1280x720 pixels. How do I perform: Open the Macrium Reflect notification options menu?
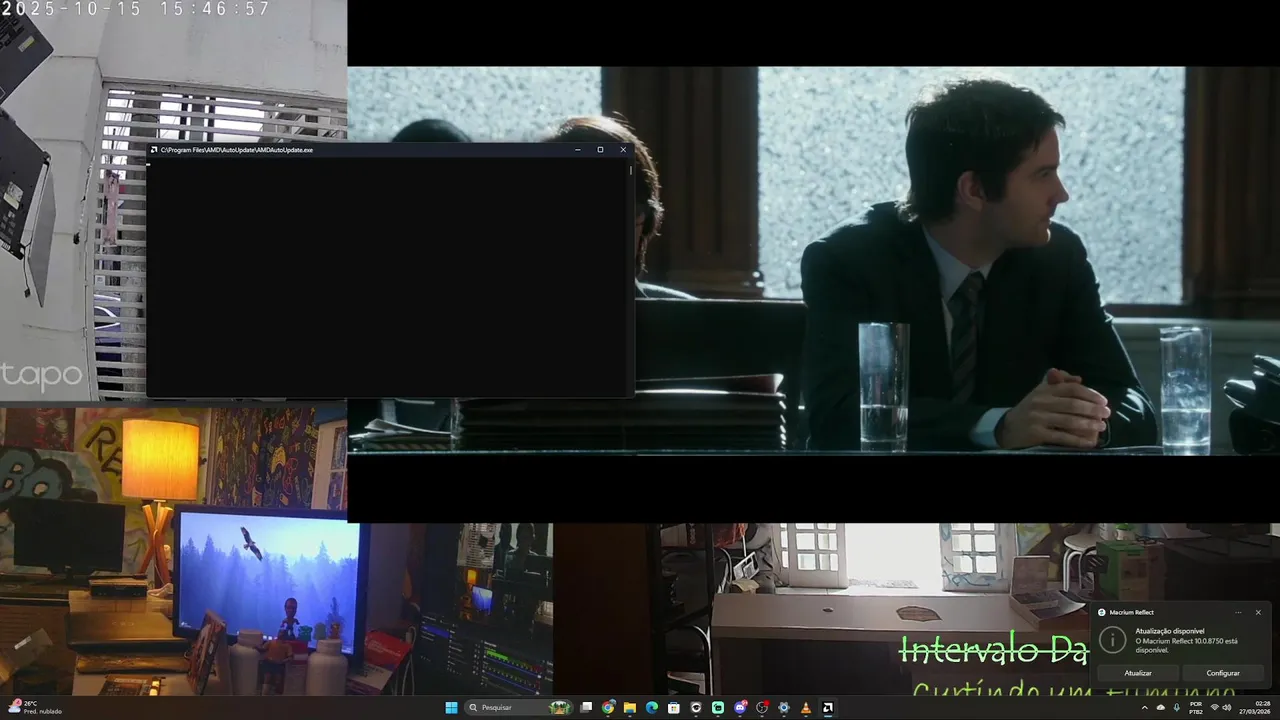pyautogui.click(x=1238, y=612)
